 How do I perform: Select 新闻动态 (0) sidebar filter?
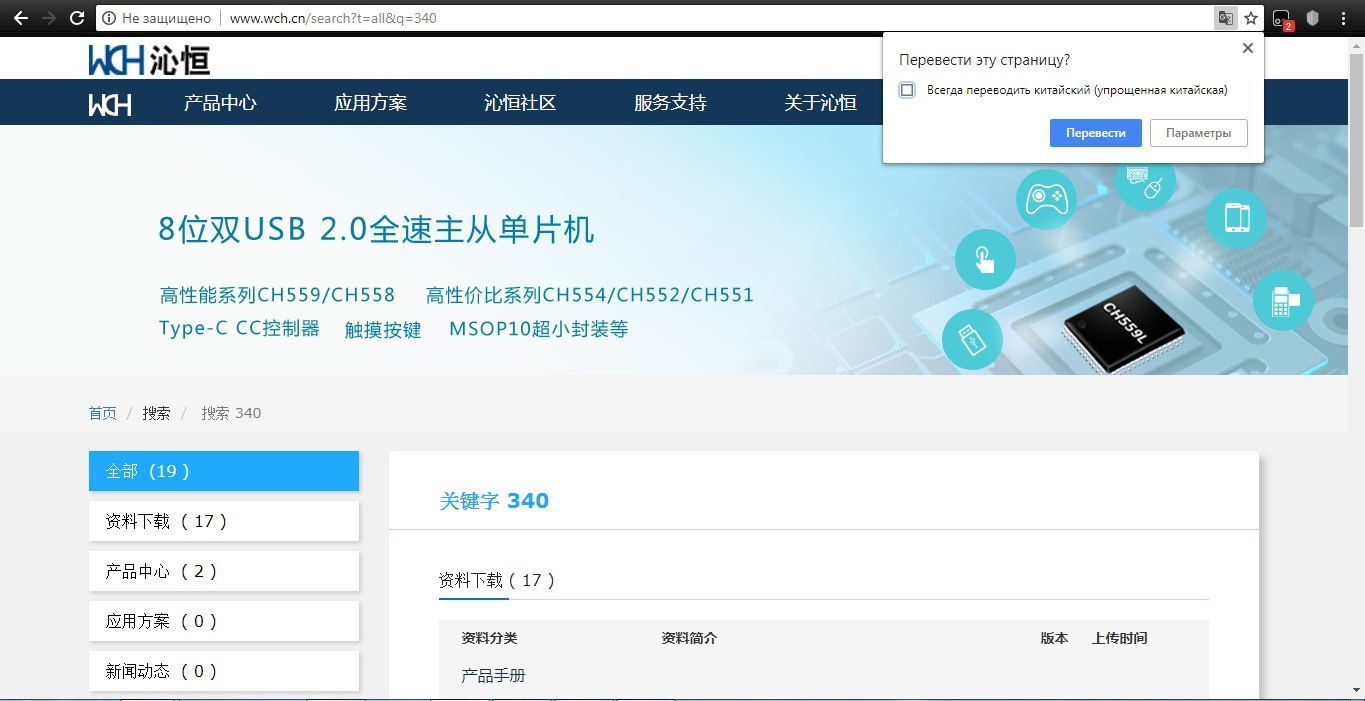[x=224, y=671]
